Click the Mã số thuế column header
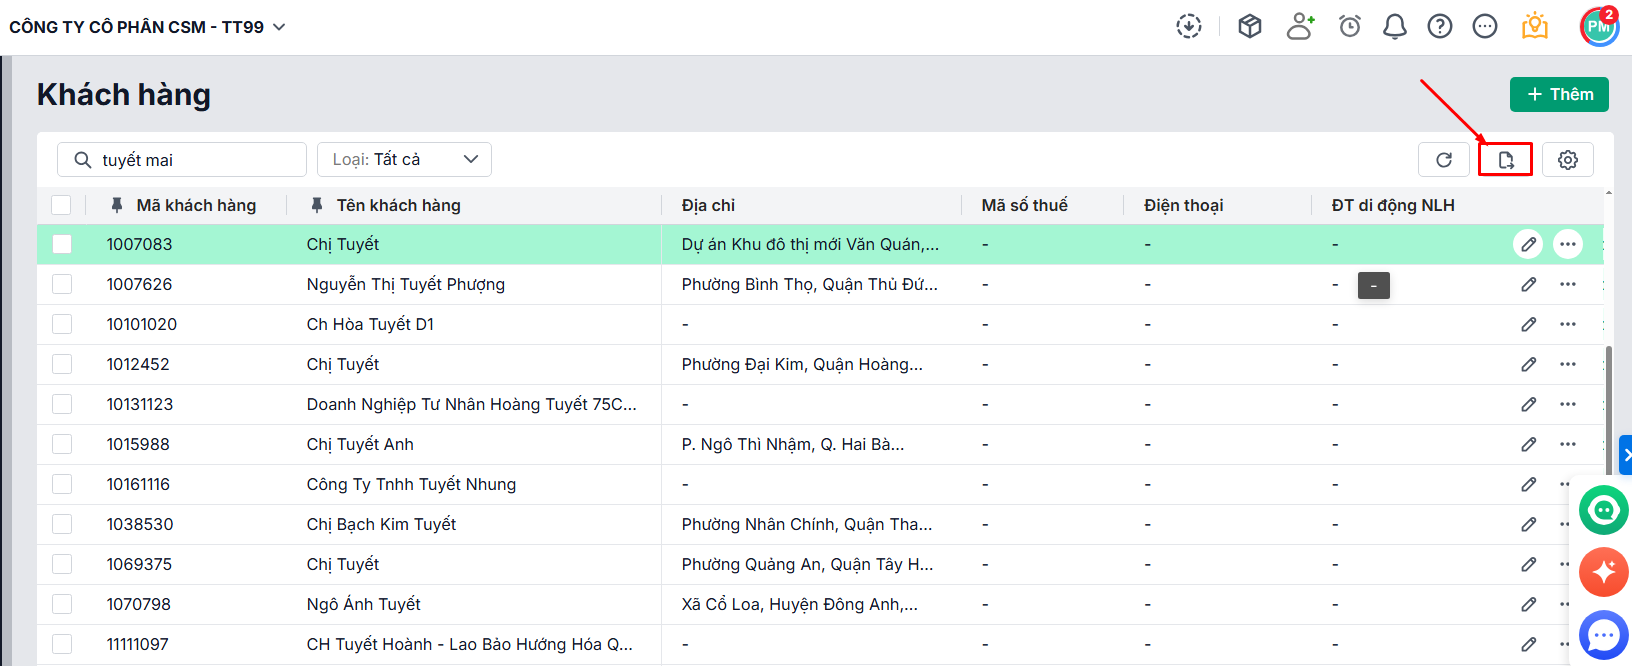1632x666 pixels. [x=1024, y=205]
